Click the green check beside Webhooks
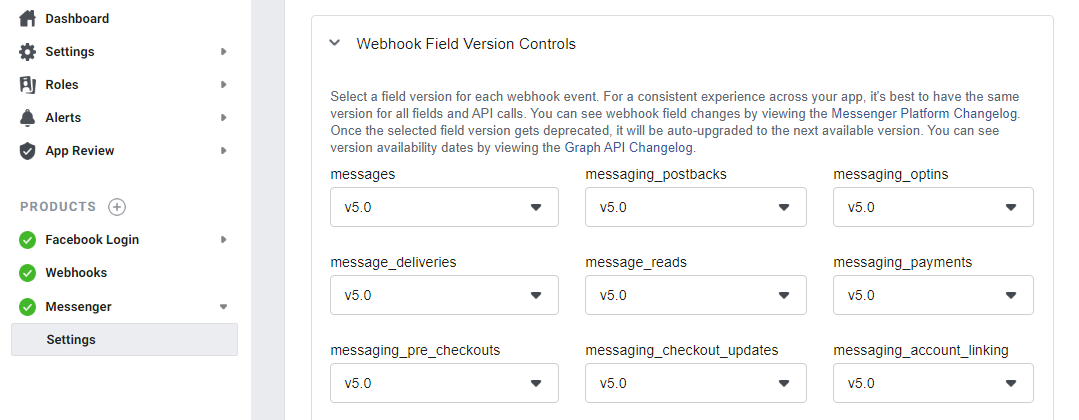This screenshot has height=420, width=1079. coord(28,273)
